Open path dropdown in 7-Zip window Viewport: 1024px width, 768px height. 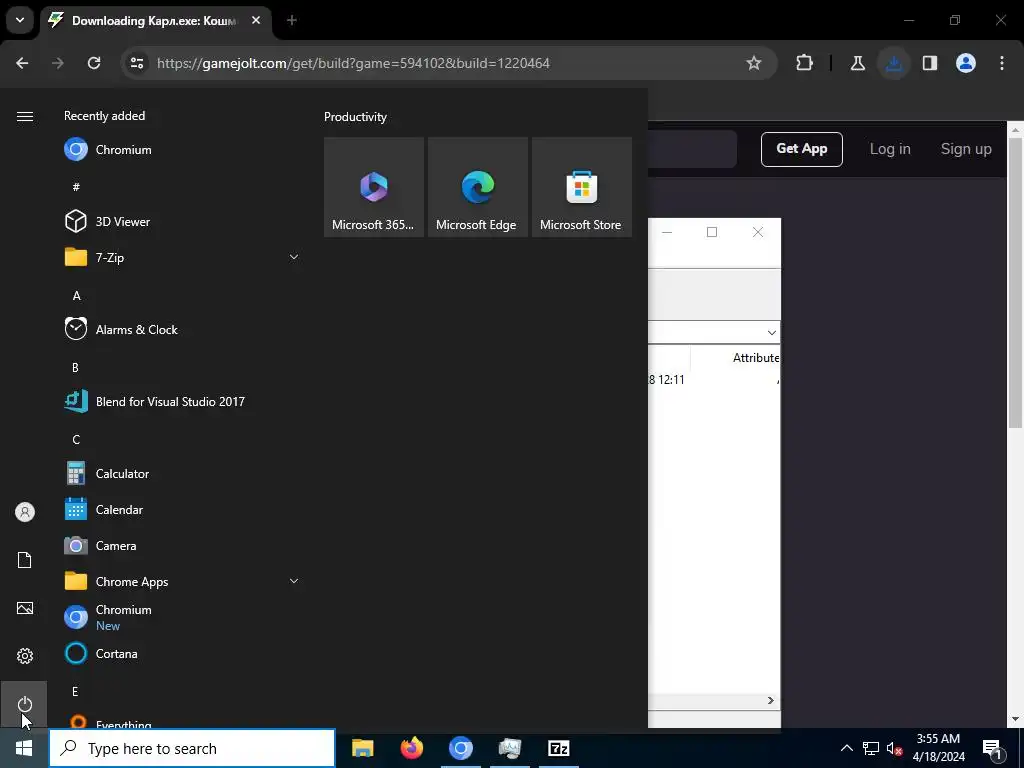click(x=771, y=332)
